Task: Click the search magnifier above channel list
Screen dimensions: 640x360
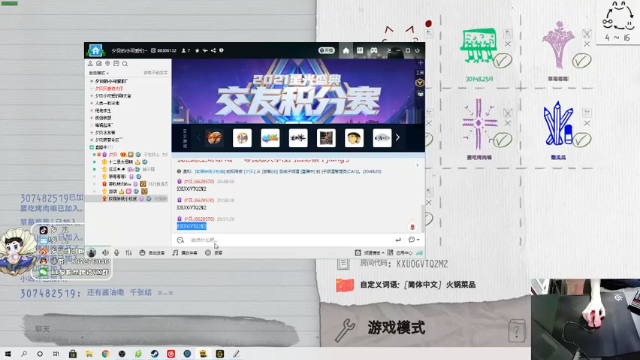Action: click(x=125, y=64)
